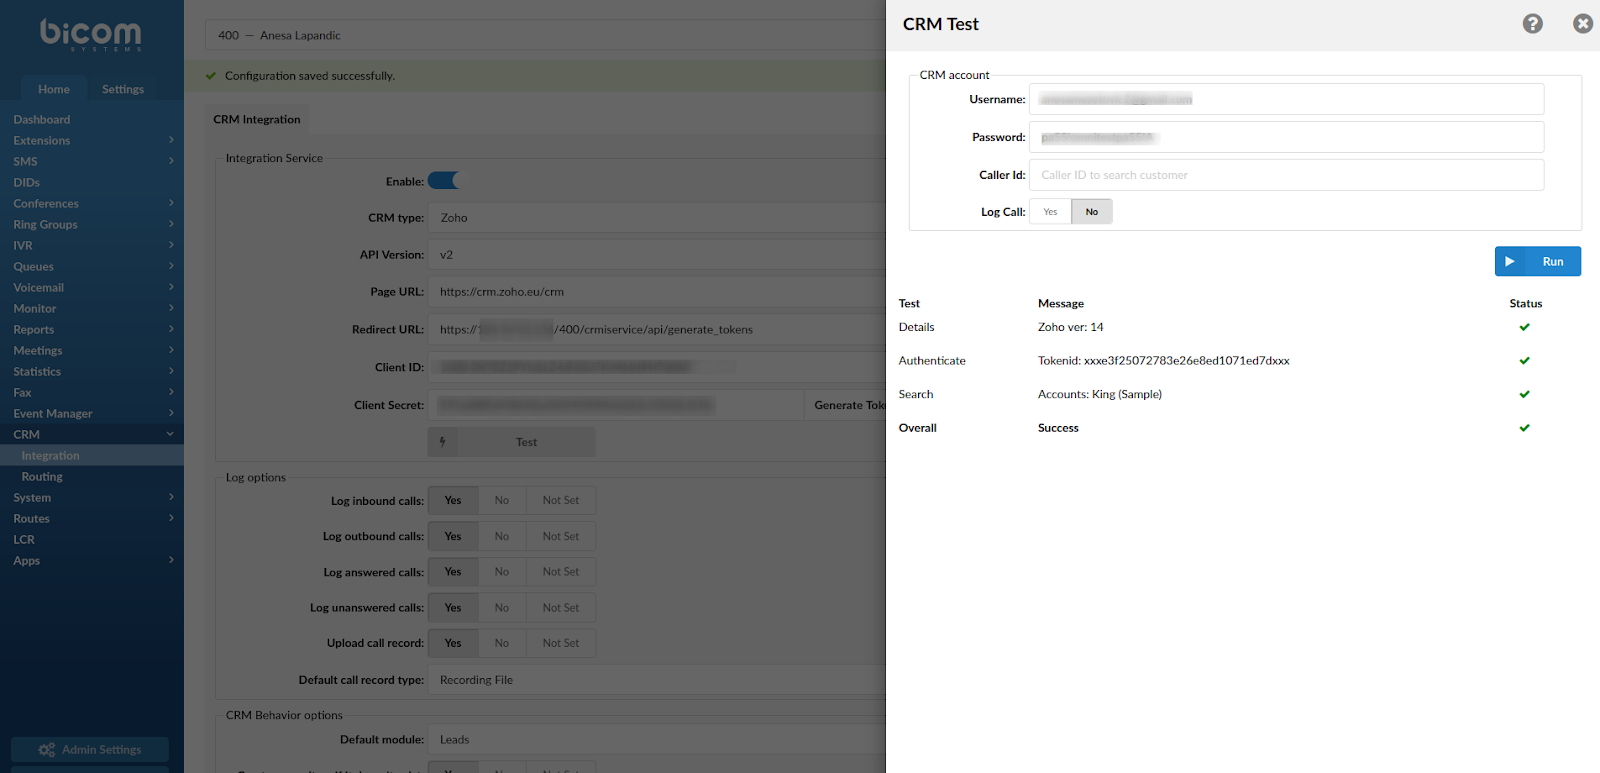Screen dimensions: 1600x773
Task: Expand the Ring Groups sidebar menu
Action: tap(92, 224)
